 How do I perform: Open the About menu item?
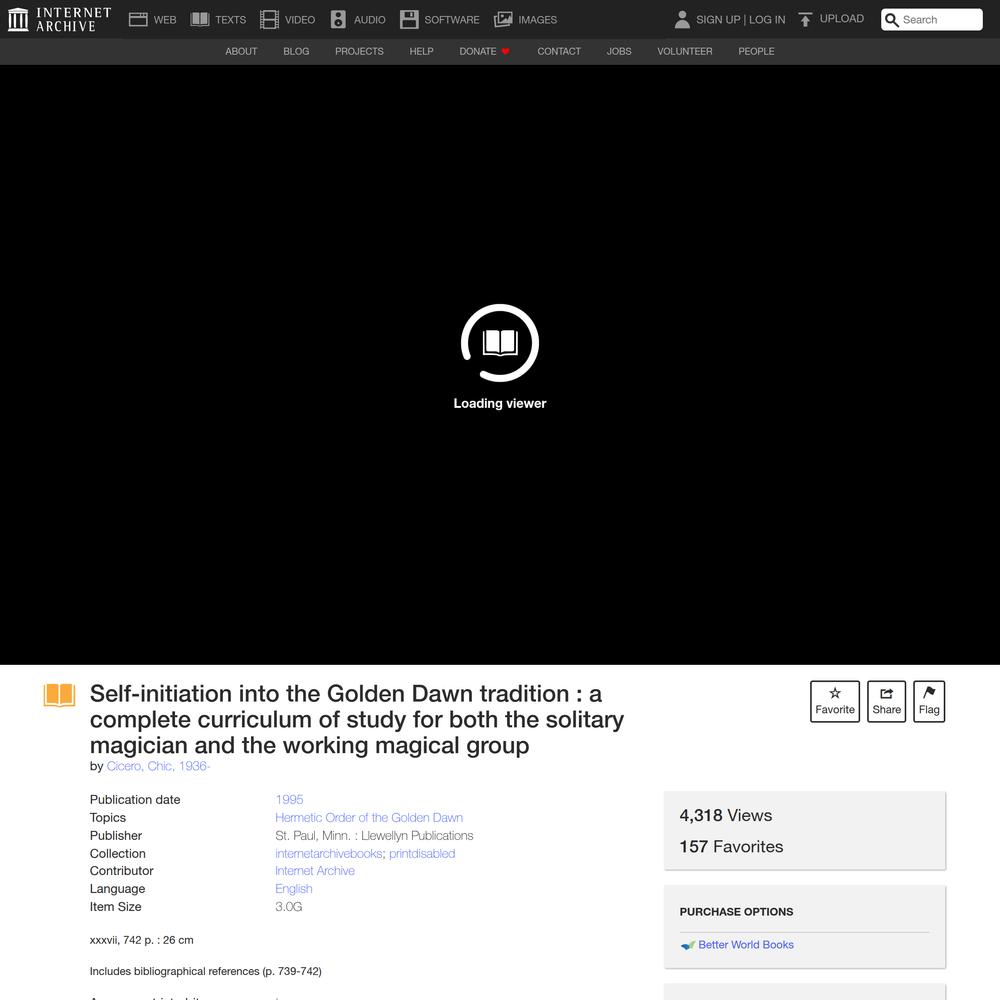(241, 51)
